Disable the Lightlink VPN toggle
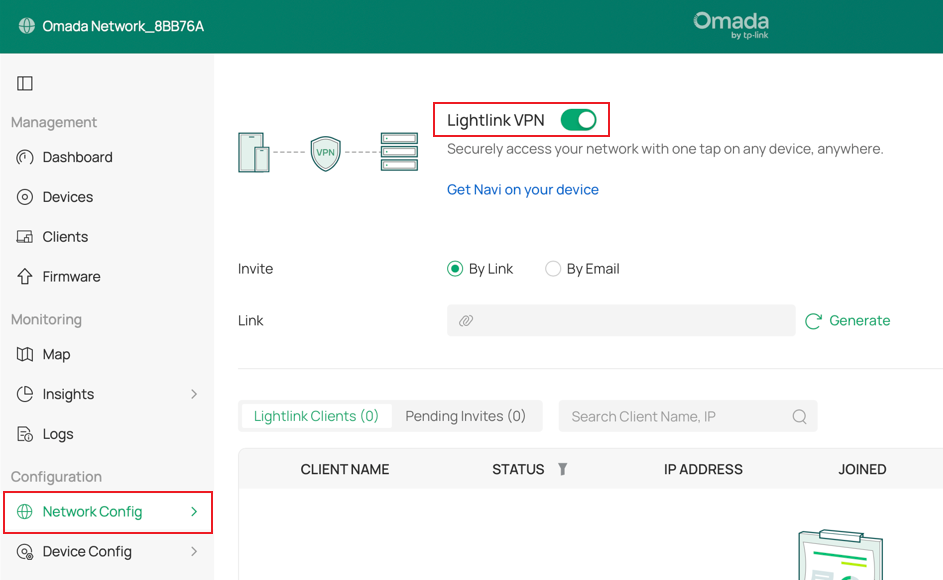This screenshot has width=943, height=580. (579, 118)
